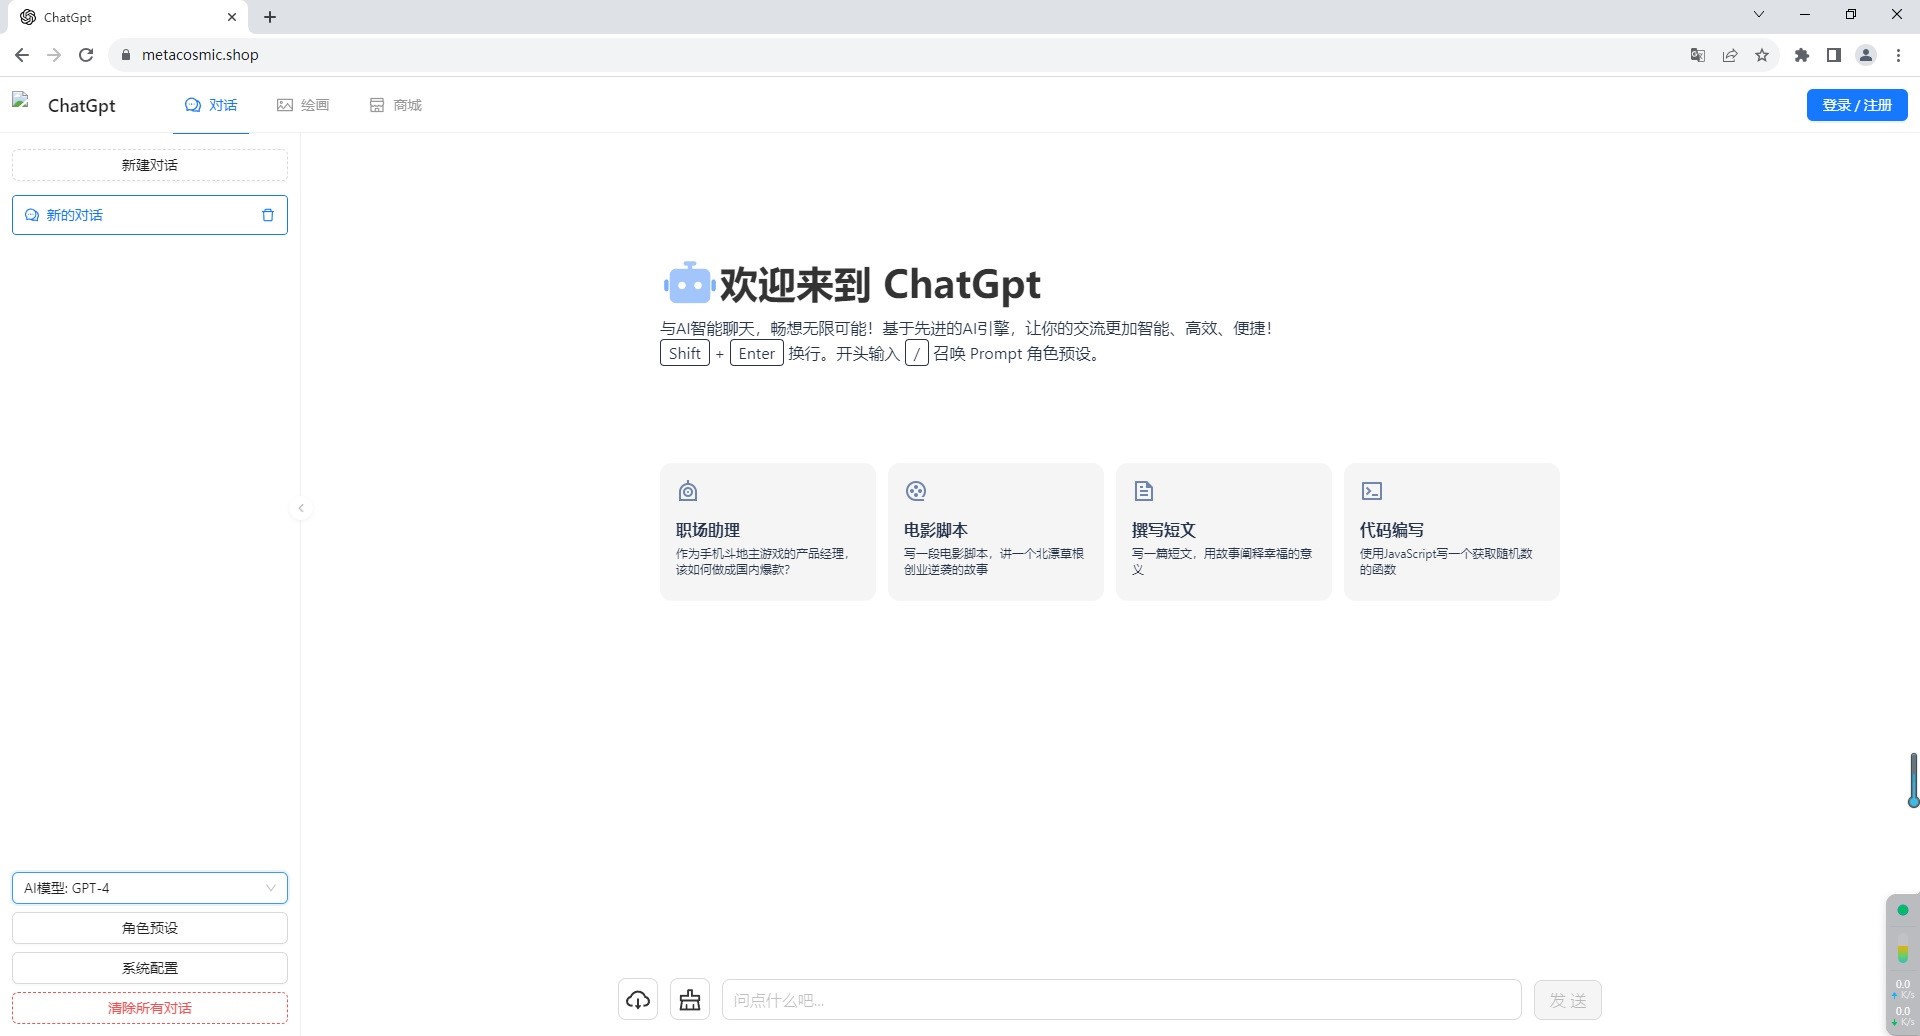Click the 发送 send button

point(1568,1000)
